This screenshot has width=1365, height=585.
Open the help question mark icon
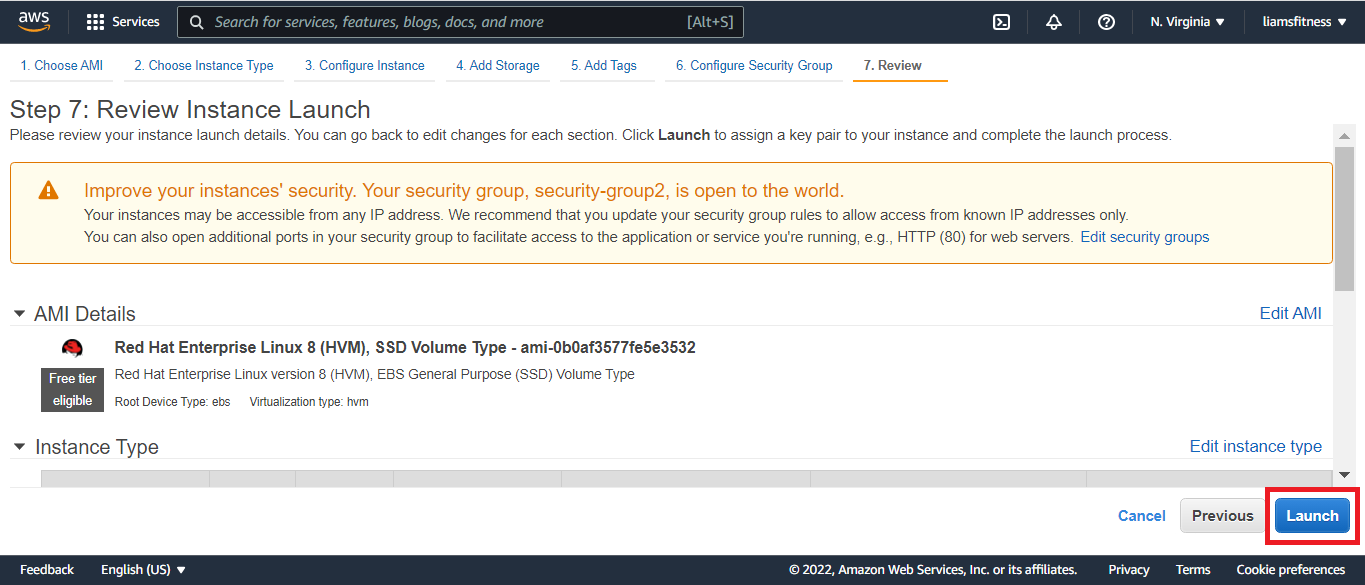click(1106, 22)
